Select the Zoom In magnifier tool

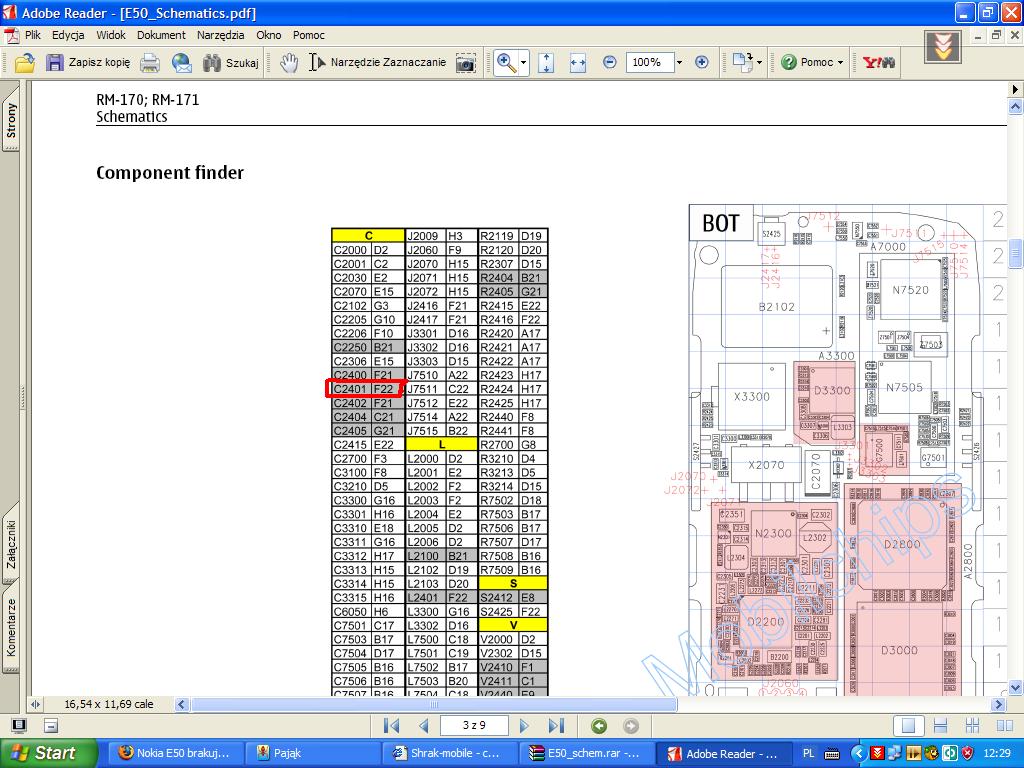pyautogui.click(x=505, y=63)
